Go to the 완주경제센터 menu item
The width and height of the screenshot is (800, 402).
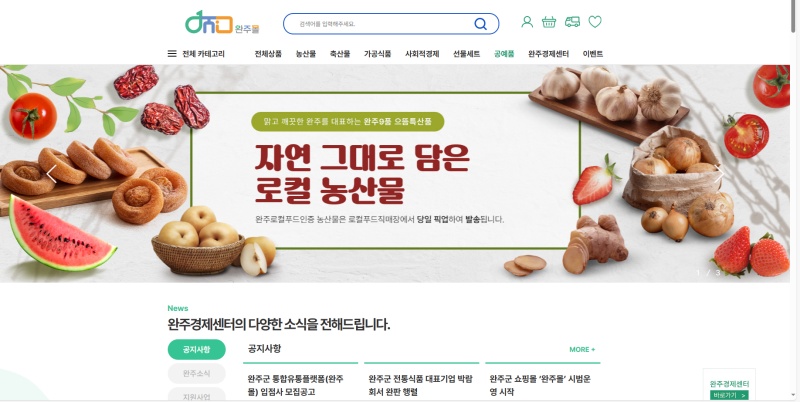click(548, 54)
